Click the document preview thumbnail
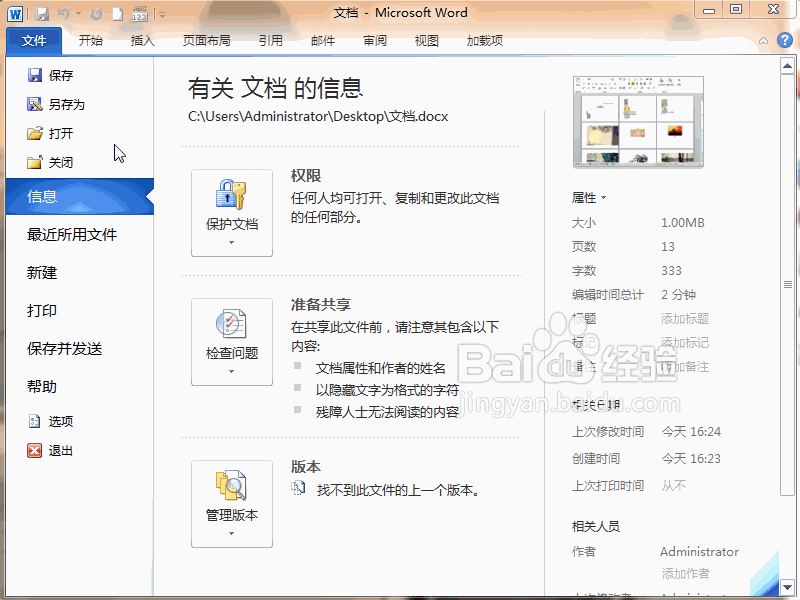Viewport: 800px width, 600px height. pyautogui.click(x=638, y=120)
